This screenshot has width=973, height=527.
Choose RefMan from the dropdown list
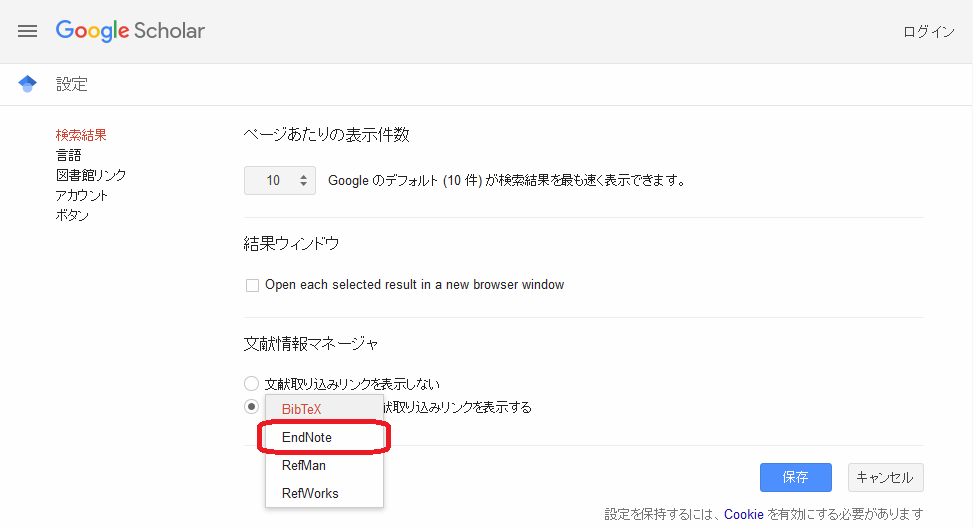tap(324, 465)
